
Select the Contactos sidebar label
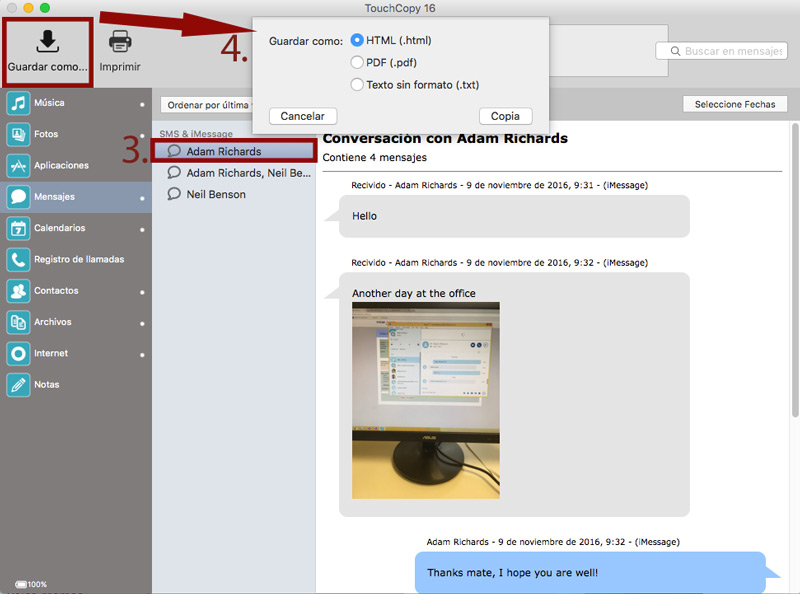pyautogui.click(x=56, y=290)
